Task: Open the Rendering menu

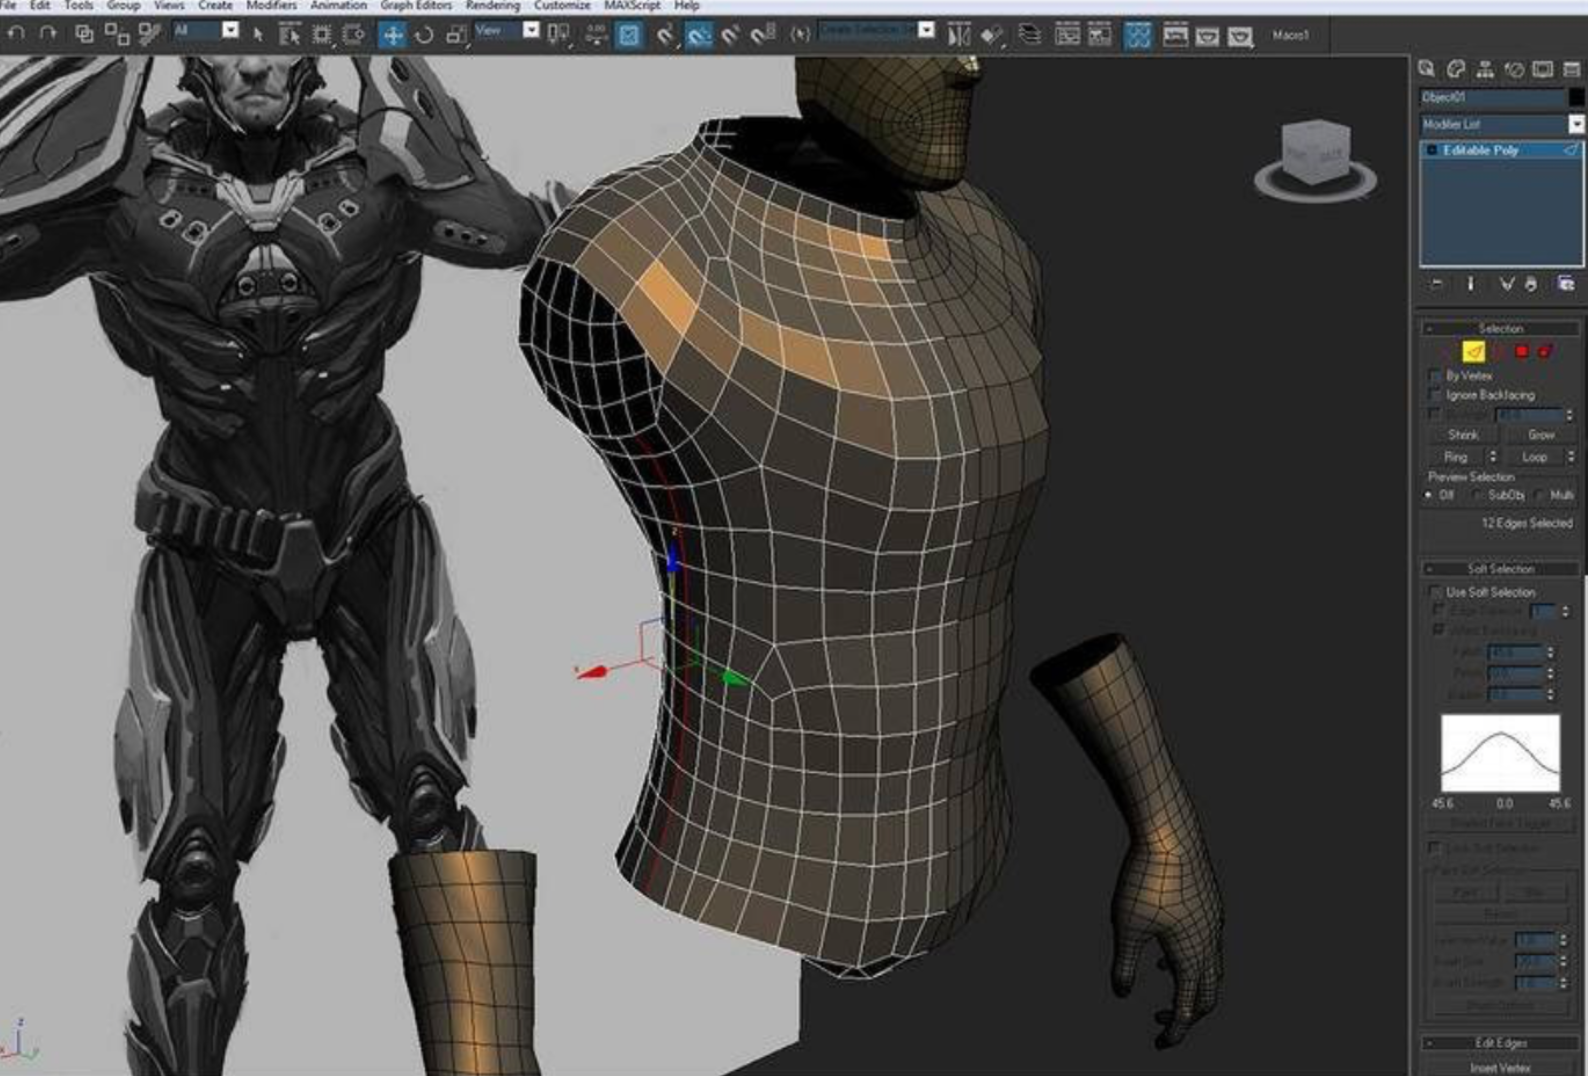Action: [492, 5]
